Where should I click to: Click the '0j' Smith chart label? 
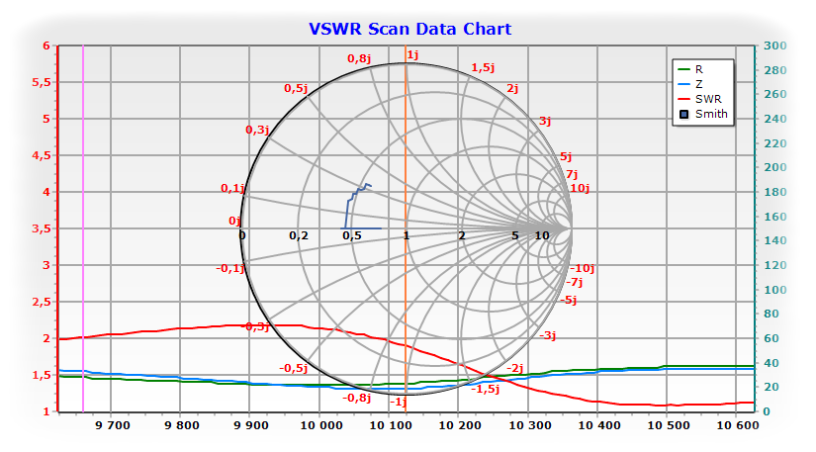click(235, 221)
